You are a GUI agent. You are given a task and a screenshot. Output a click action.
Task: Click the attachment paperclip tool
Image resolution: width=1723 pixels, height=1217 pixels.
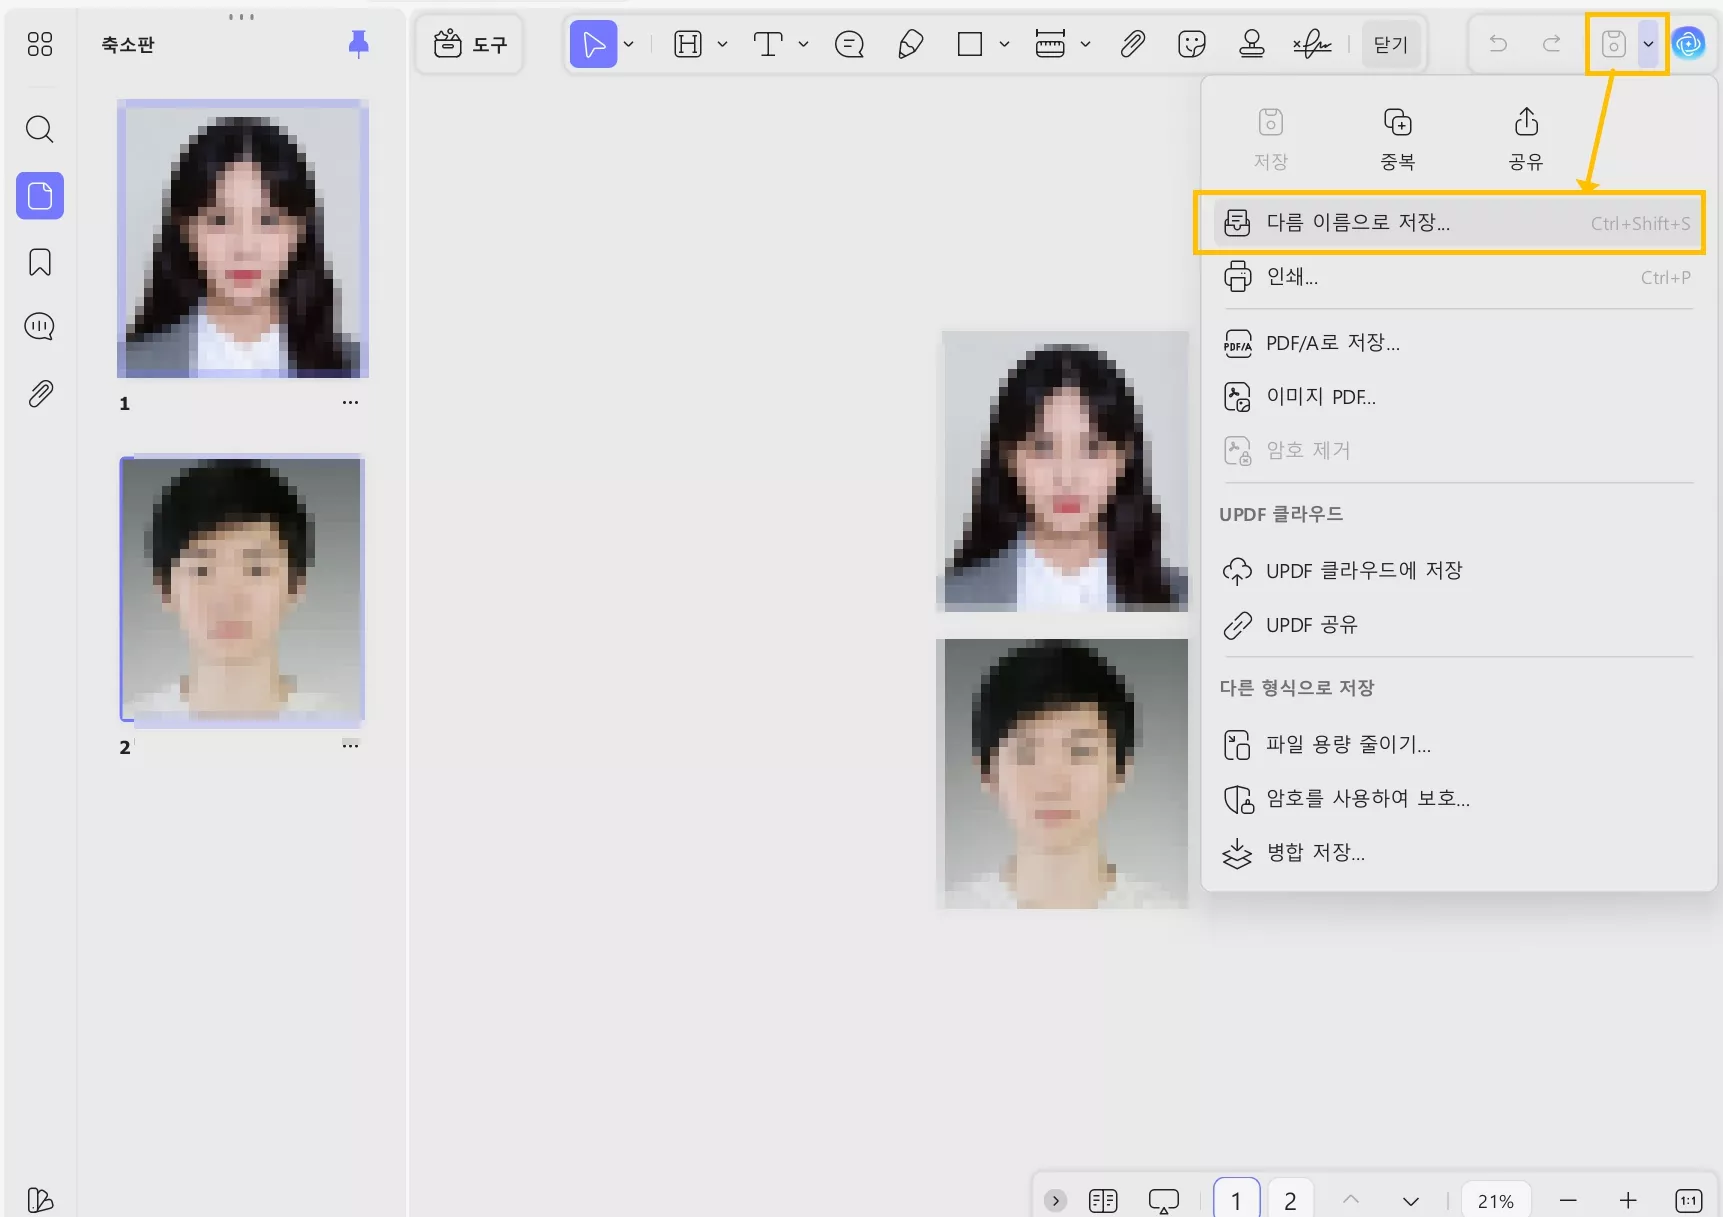click(x=1132, y=44)
